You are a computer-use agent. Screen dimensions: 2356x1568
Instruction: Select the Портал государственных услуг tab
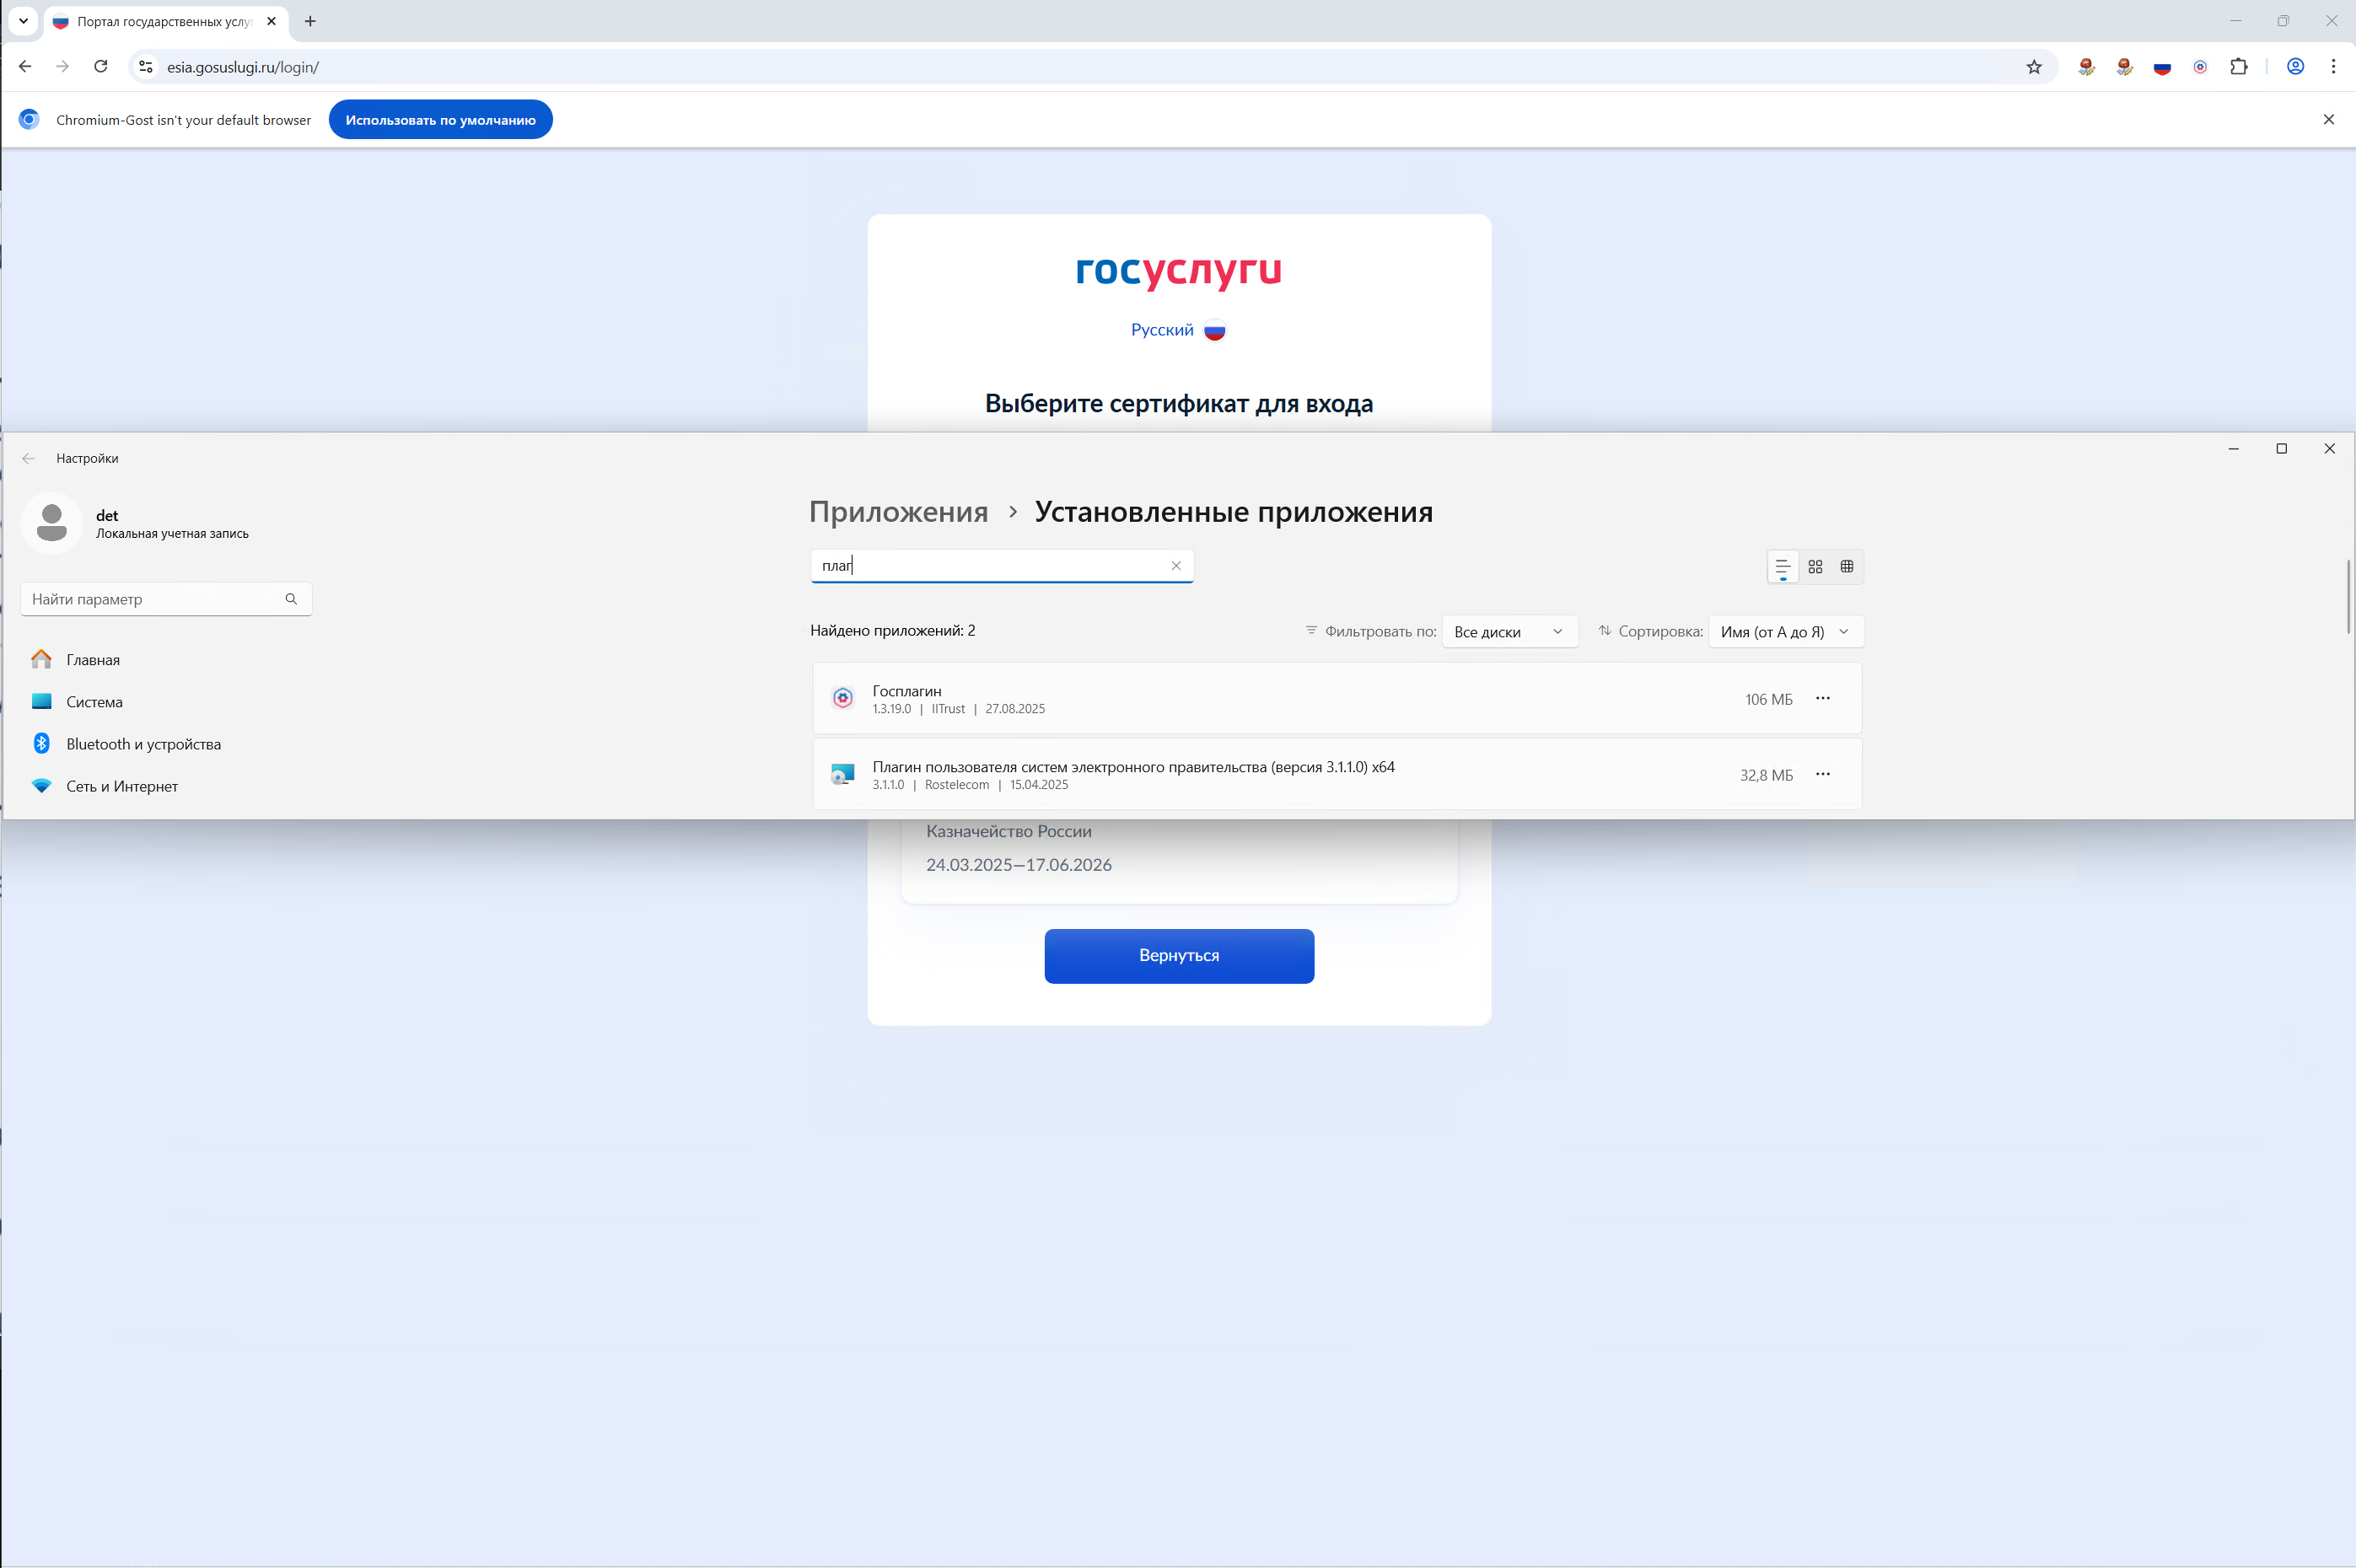point(166,21)
